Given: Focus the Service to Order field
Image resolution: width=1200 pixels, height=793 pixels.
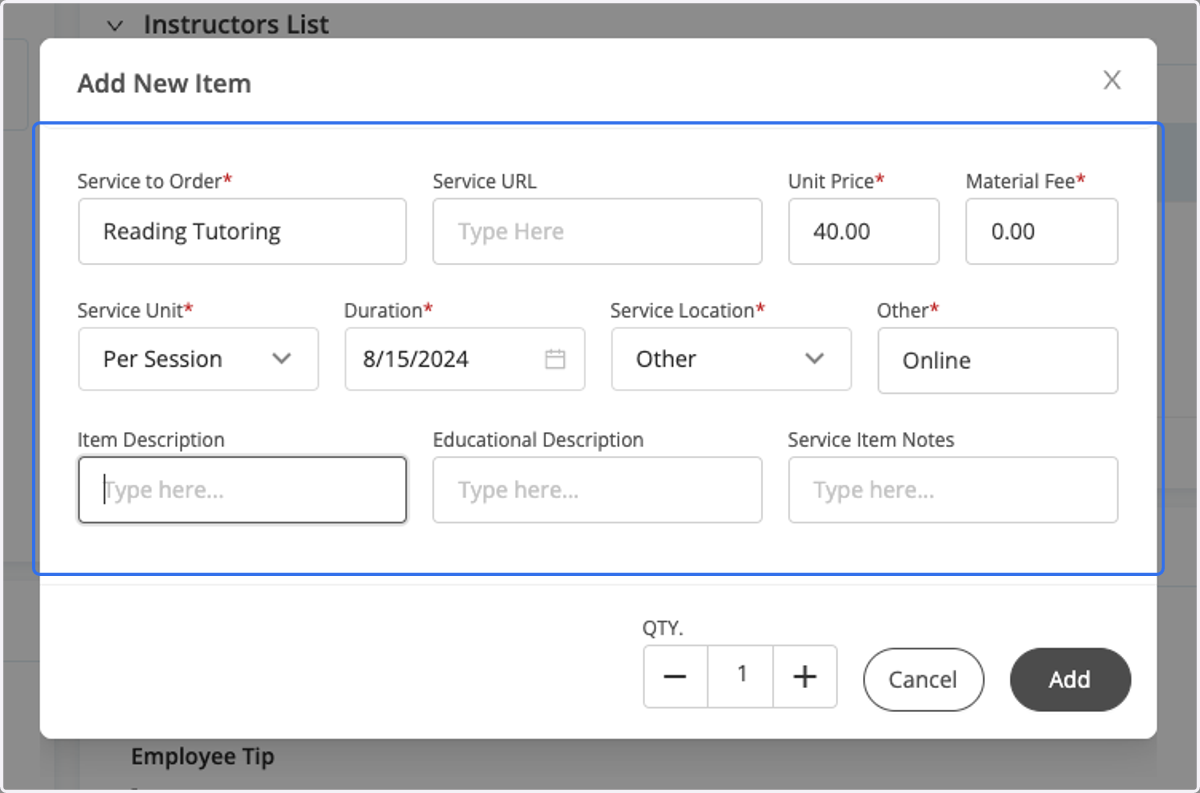Looking at the screenshot, I should tap(242, 231).
